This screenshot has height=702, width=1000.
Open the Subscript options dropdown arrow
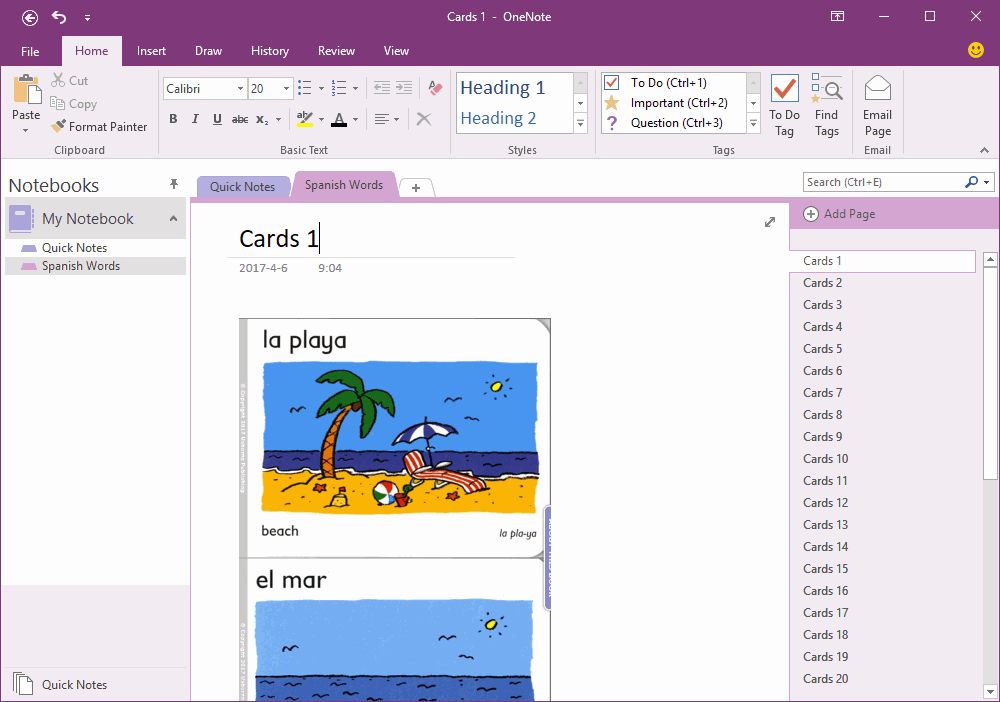click(278, 119)
